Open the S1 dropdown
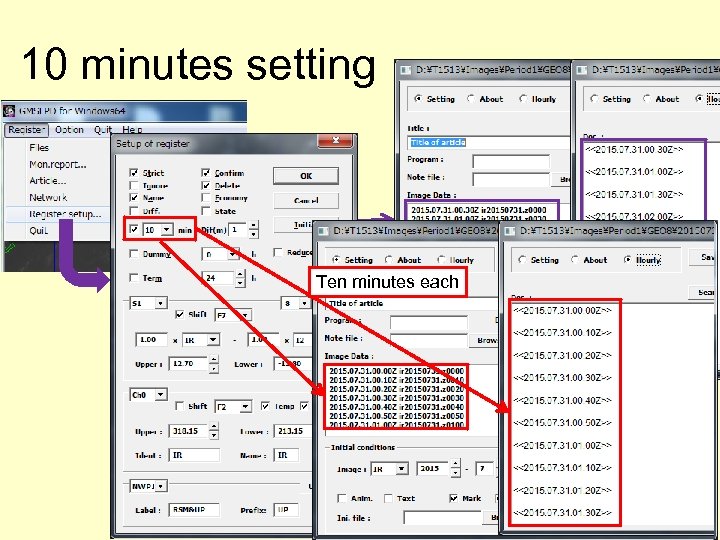The height and width of the screenshot is (540, 720). click(160, 303)
